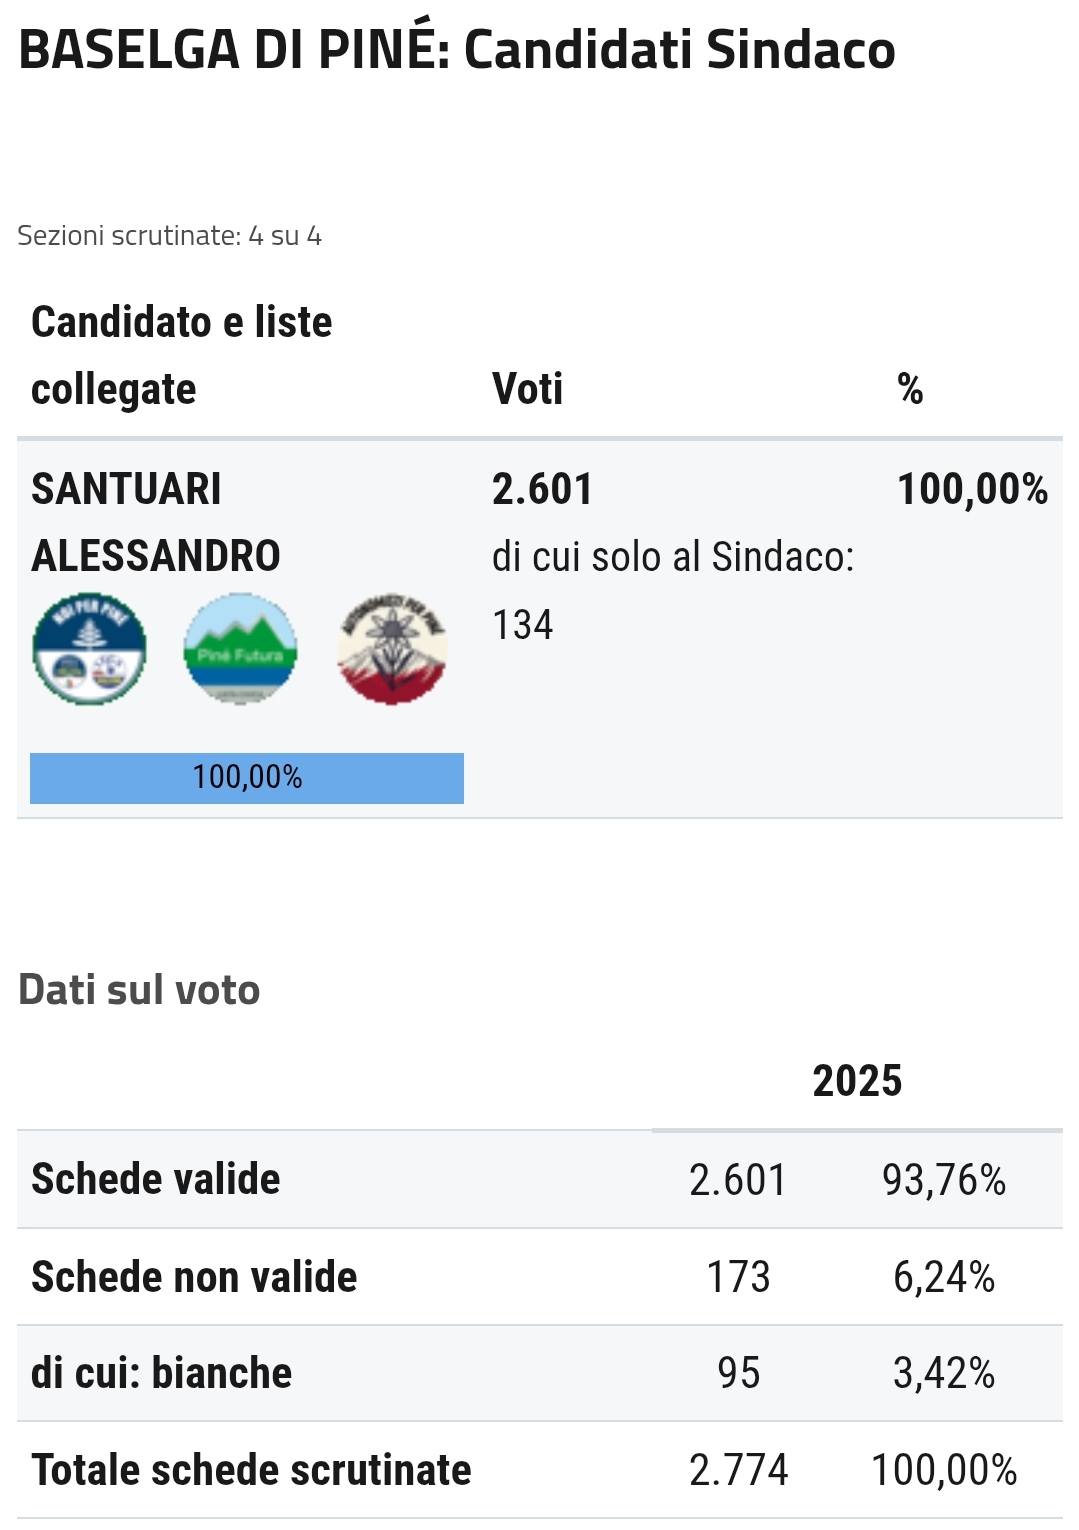The width and height of the screenshot is (1079, 1530).
Task: Click the Noi per Piné list logo
Action: coord(89,648)
